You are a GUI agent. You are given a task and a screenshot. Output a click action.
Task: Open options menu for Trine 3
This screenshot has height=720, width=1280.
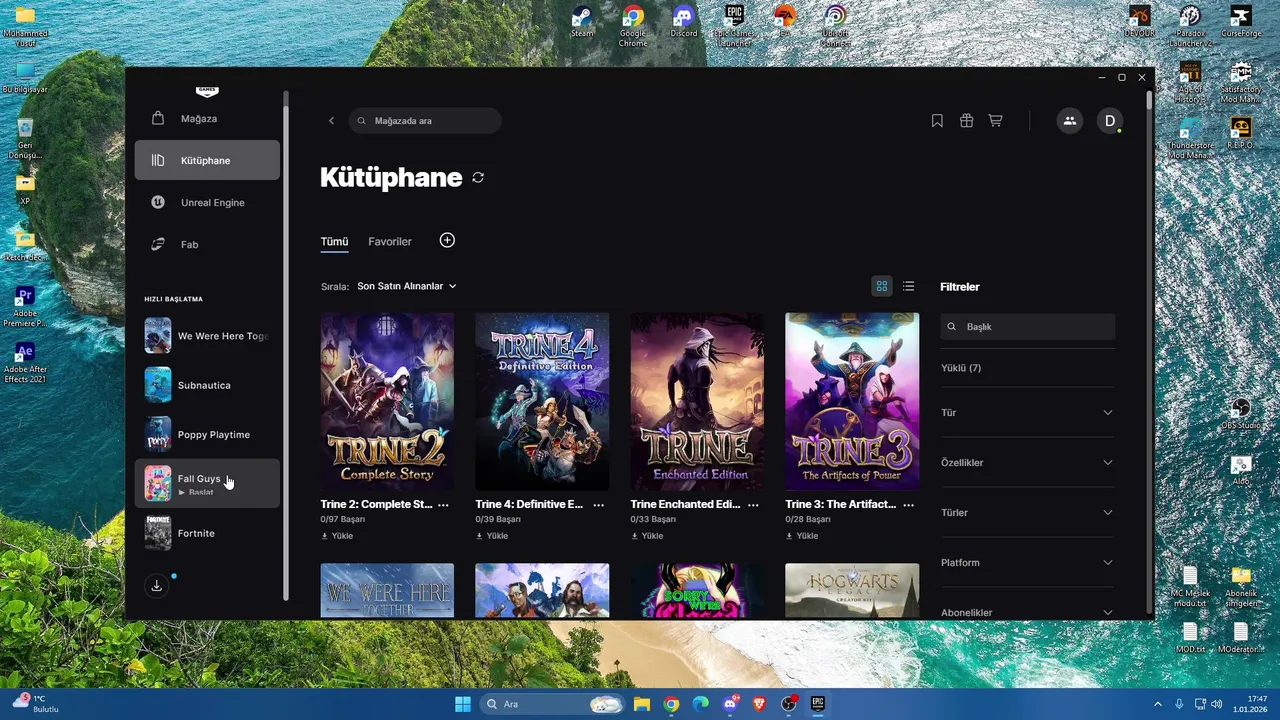908,505
